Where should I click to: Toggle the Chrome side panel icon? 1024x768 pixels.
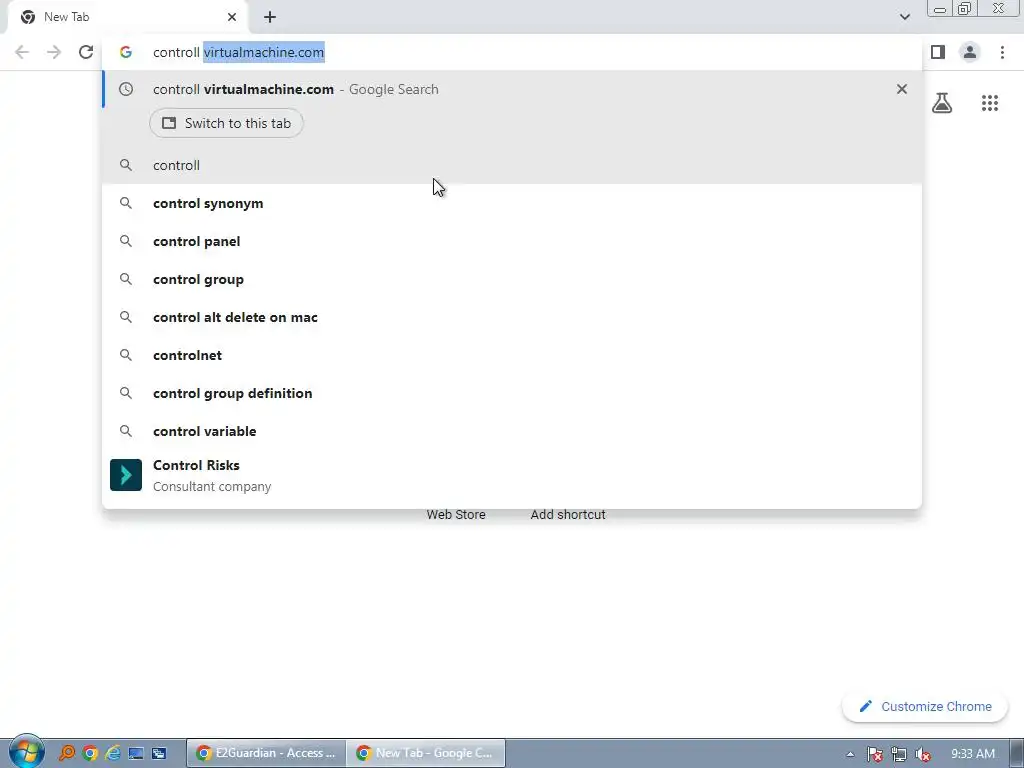pos(938,52)
